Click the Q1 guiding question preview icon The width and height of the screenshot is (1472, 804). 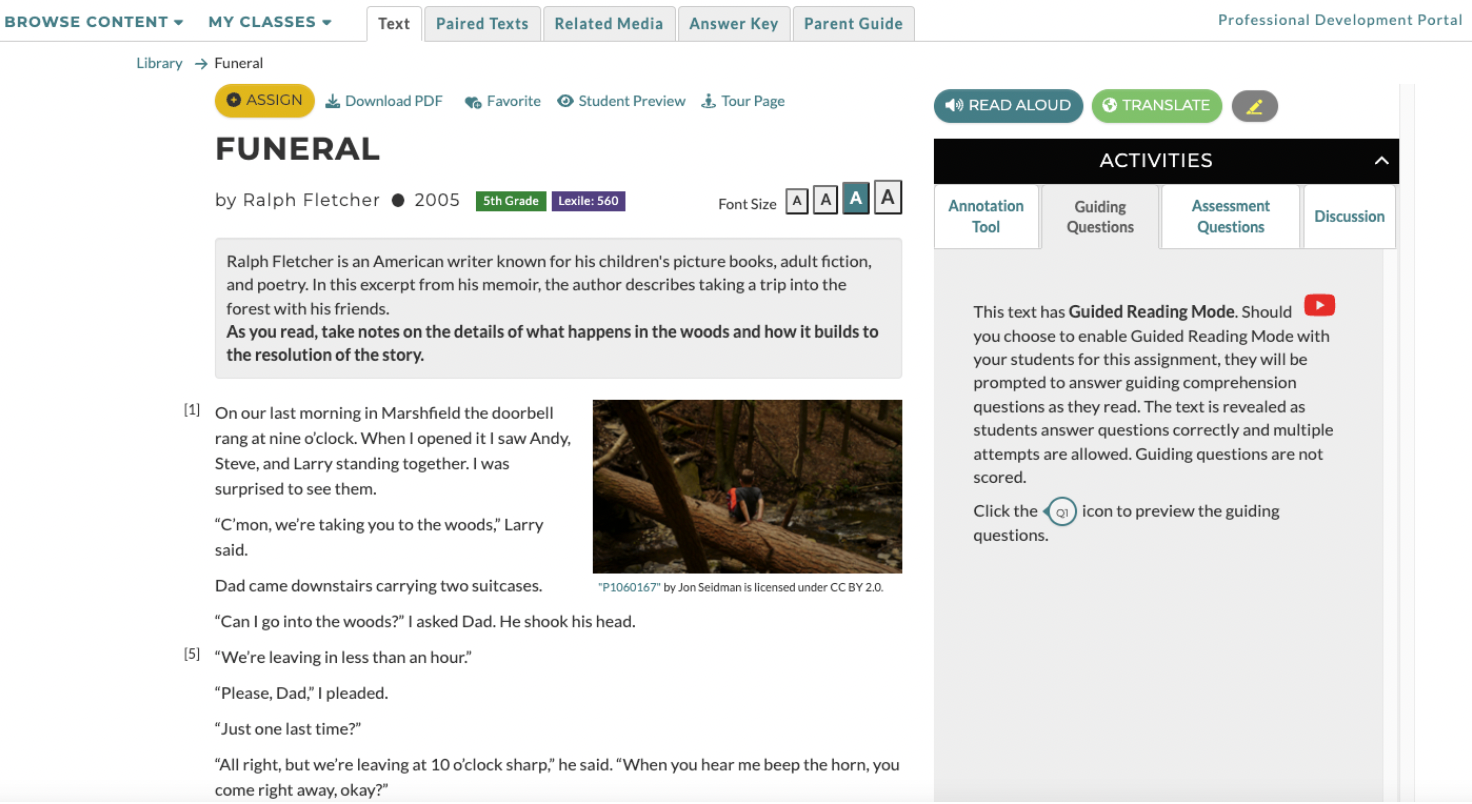(x=1060, y=512)
